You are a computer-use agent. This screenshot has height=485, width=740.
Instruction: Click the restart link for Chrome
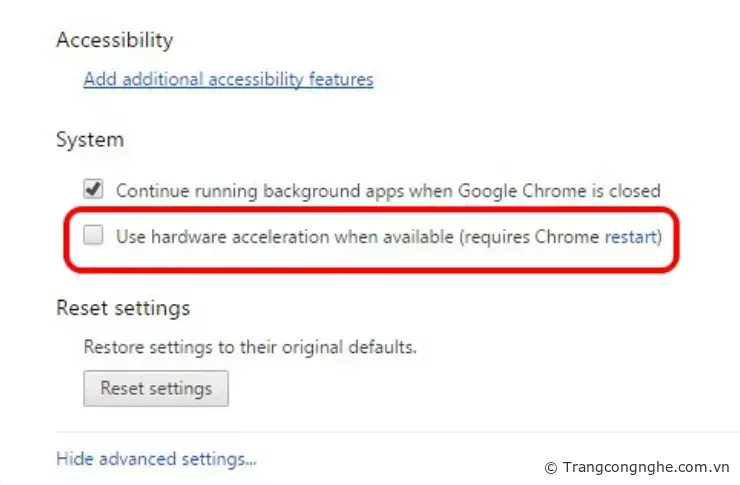point(630,237)
